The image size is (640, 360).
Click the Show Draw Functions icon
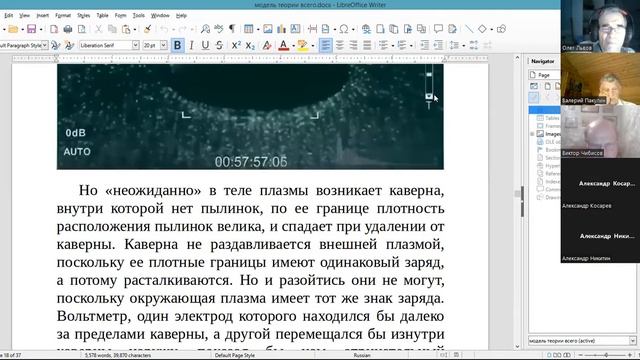click(x=502, y=29)
